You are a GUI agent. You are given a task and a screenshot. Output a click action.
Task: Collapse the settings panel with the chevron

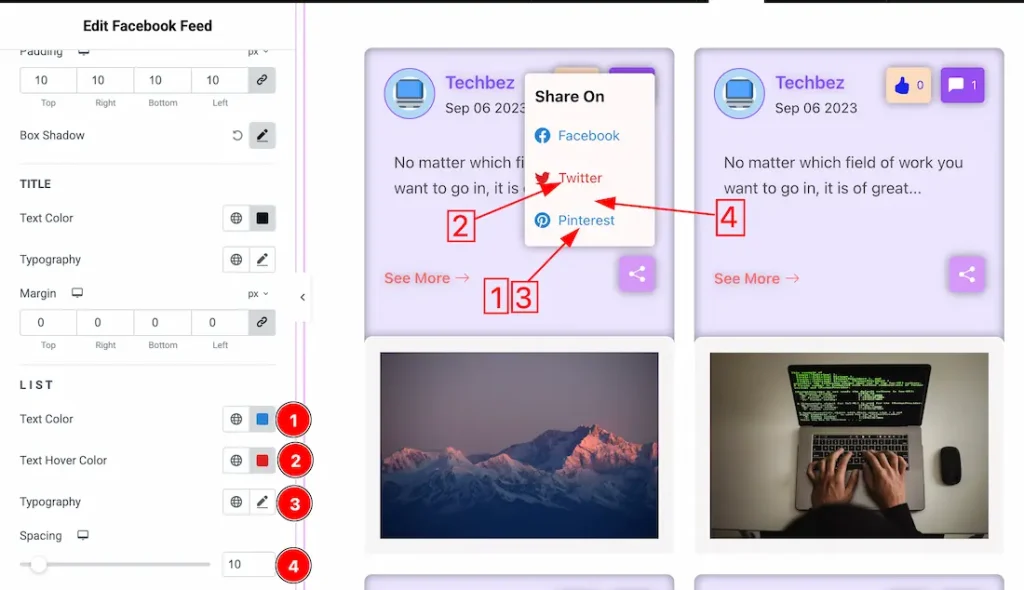pyautogui.click(x=302, y=297)
